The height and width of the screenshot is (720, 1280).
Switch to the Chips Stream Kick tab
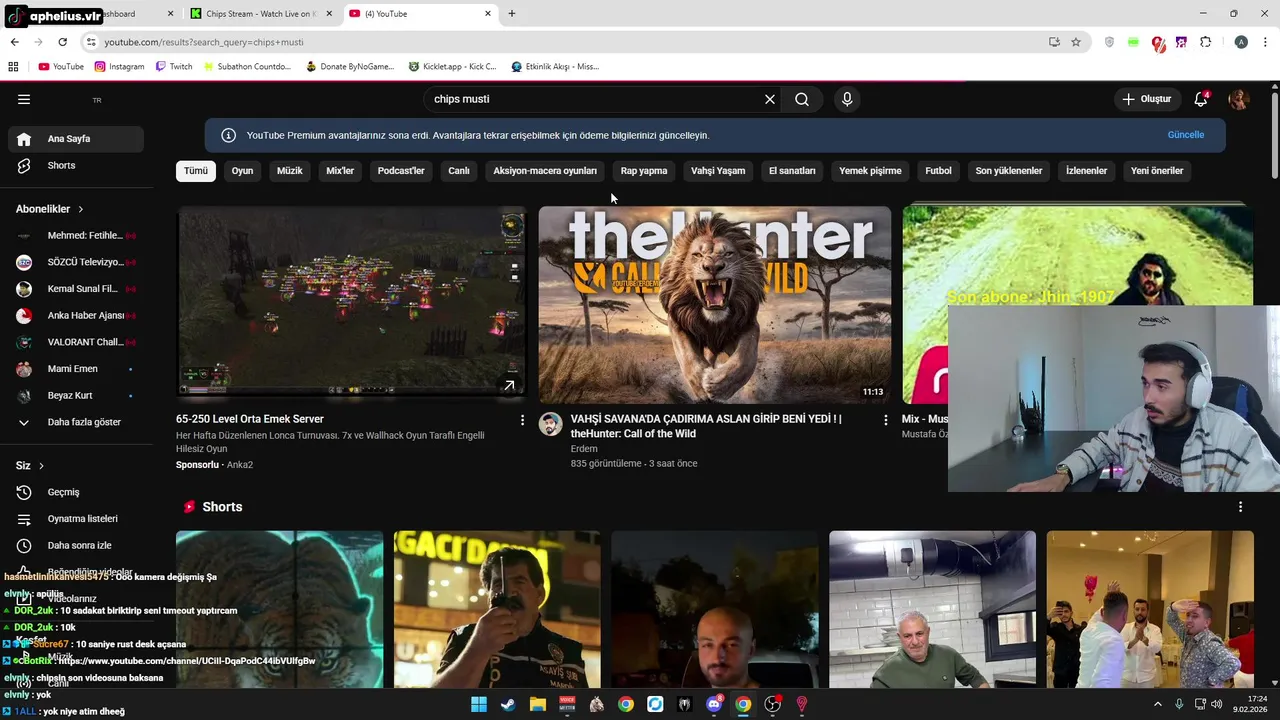[262, 14]
